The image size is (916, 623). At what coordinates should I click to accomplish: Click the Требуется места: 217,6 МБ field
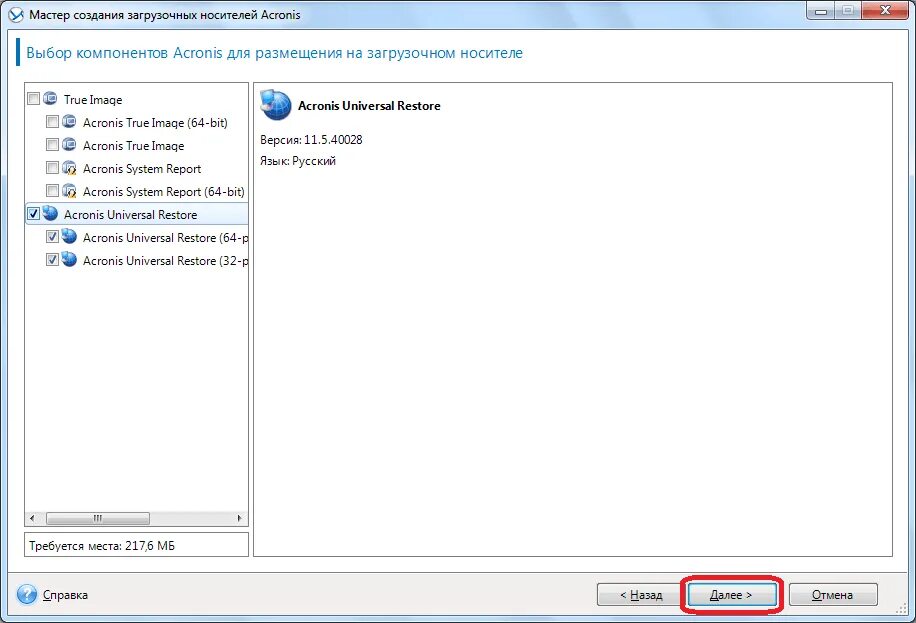(x=136, y=545)
